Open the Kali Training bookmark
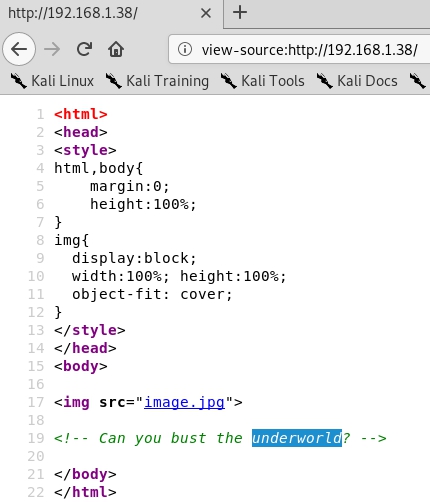430x502 pixels. pos(157,81)
